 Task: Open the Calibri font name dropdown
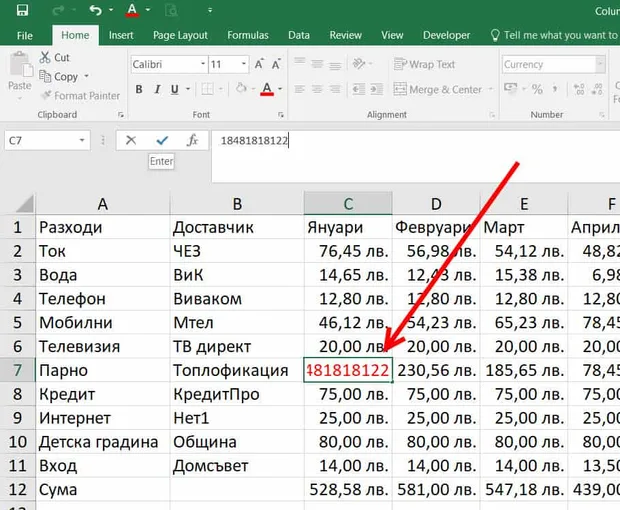click(203, 64)
